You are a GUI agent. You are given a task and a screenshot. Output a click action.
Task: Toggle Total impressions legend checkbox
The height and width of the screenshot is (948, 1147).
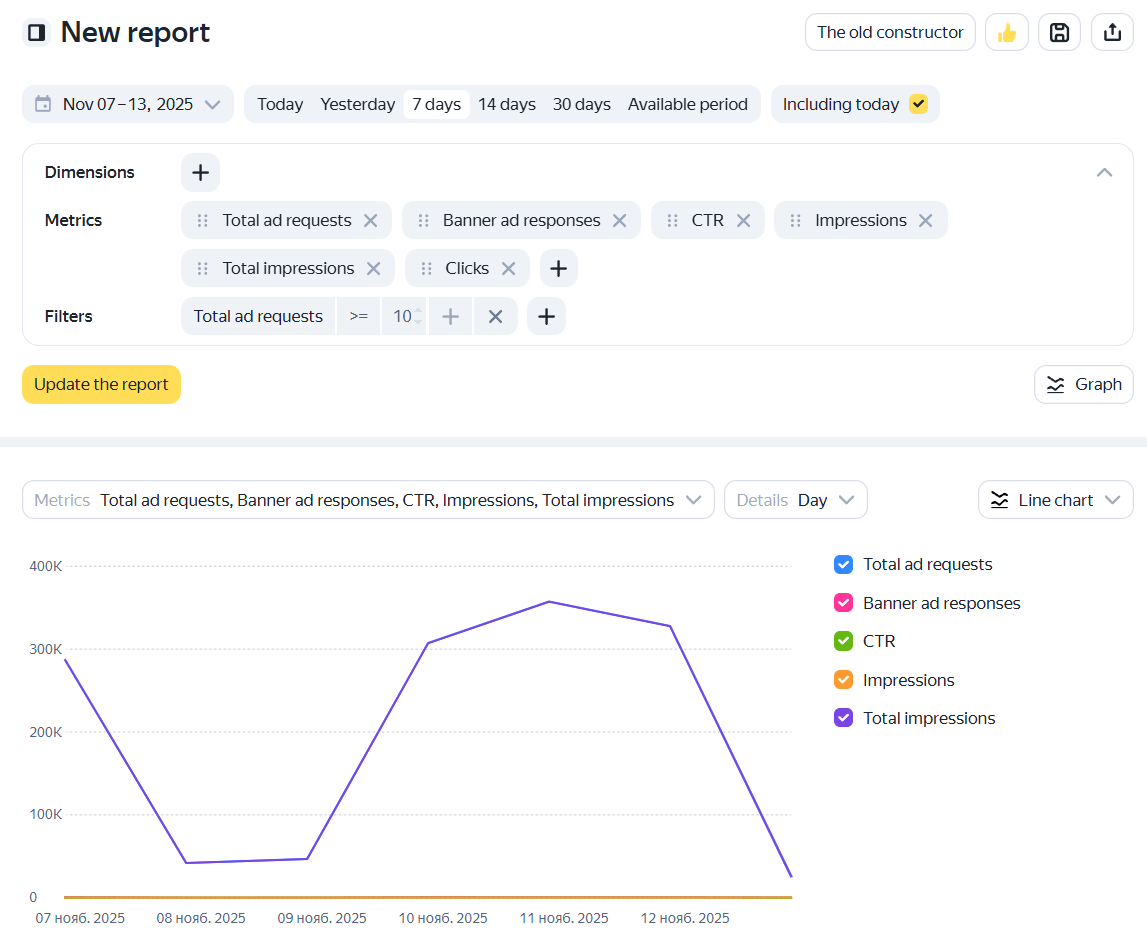tap(843, 718)
